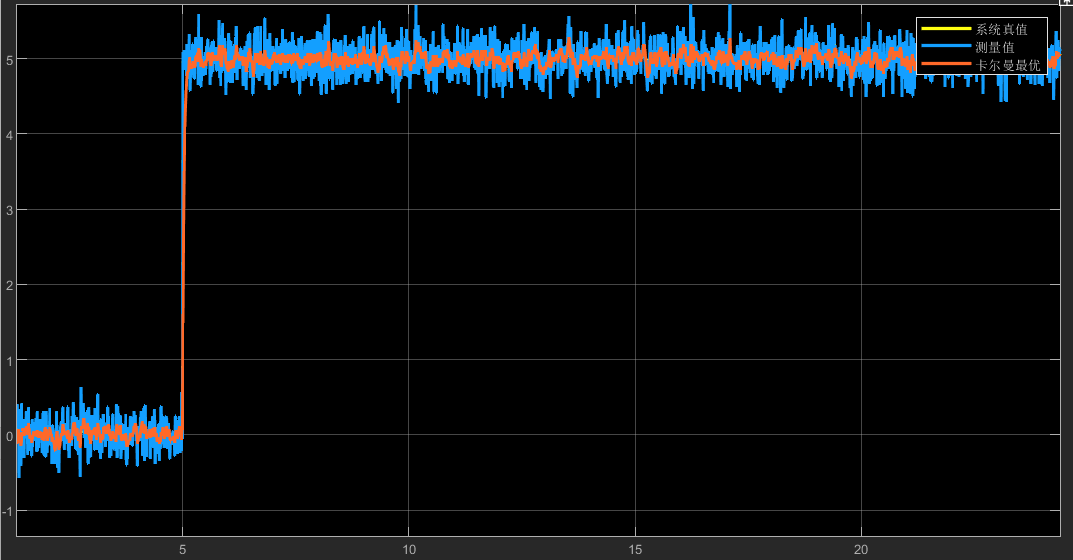Image resolution: width=1073 pixels, height=560 pixels.
Task: Click the y-axis tick label 4
Action: point(10,136)
